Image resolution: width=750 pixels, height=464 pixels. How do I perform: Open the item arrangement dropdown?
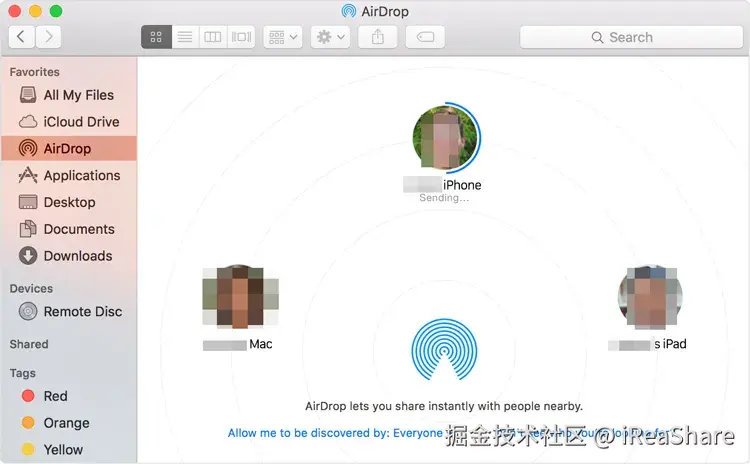coord(283,37)
